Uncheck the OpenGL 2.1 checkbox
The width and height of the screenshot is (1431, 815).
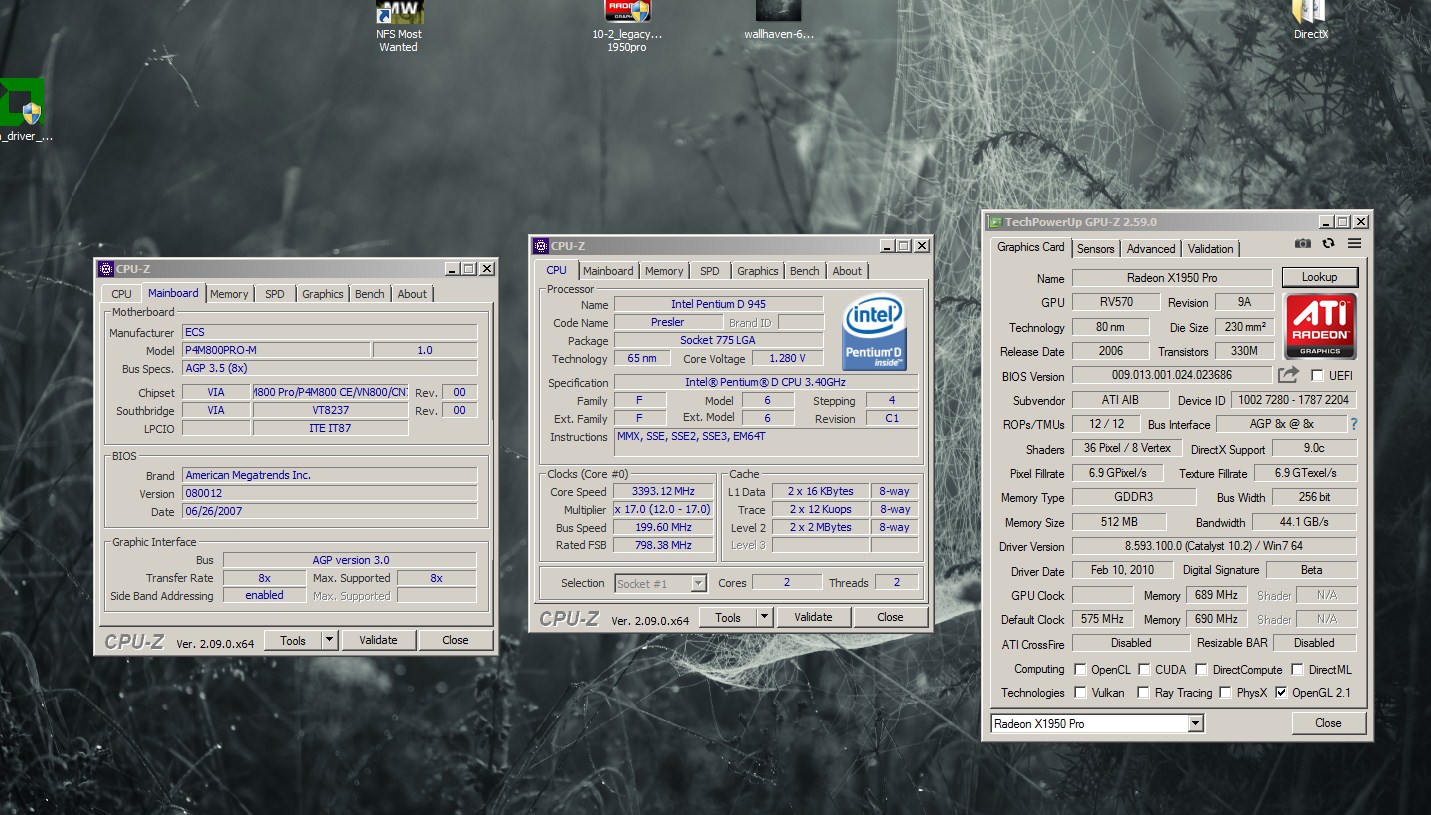point(1281,693)
